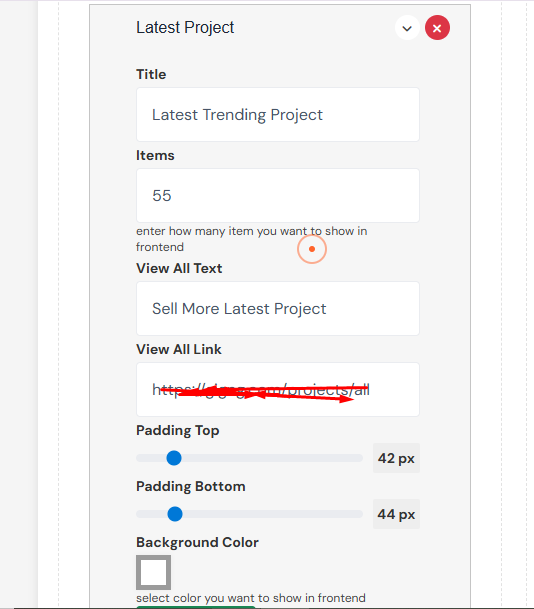
Task: Click the Padding Top label
Action: pyautogui.click(x=177, y=430)
